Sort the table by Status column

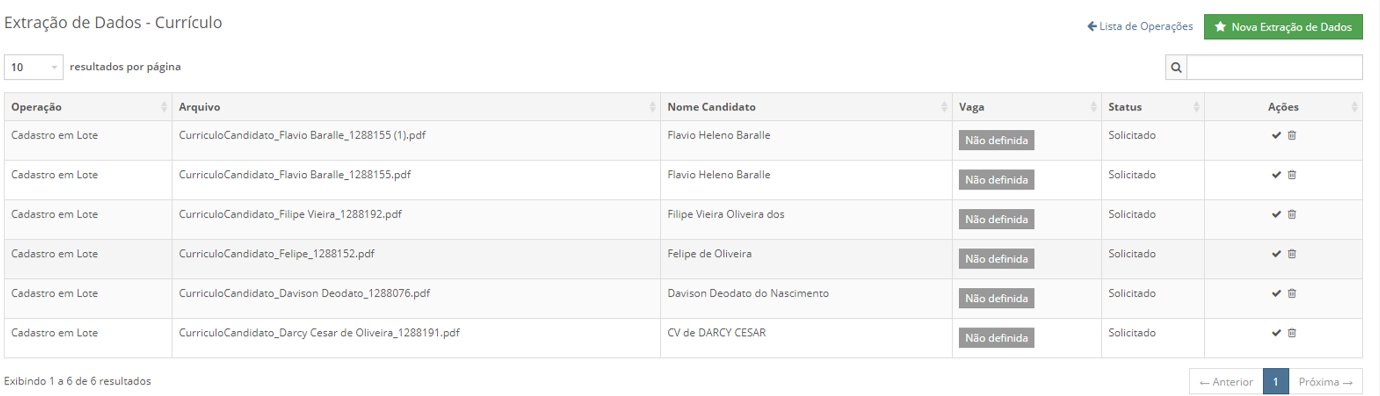(x=1153, y=107)
